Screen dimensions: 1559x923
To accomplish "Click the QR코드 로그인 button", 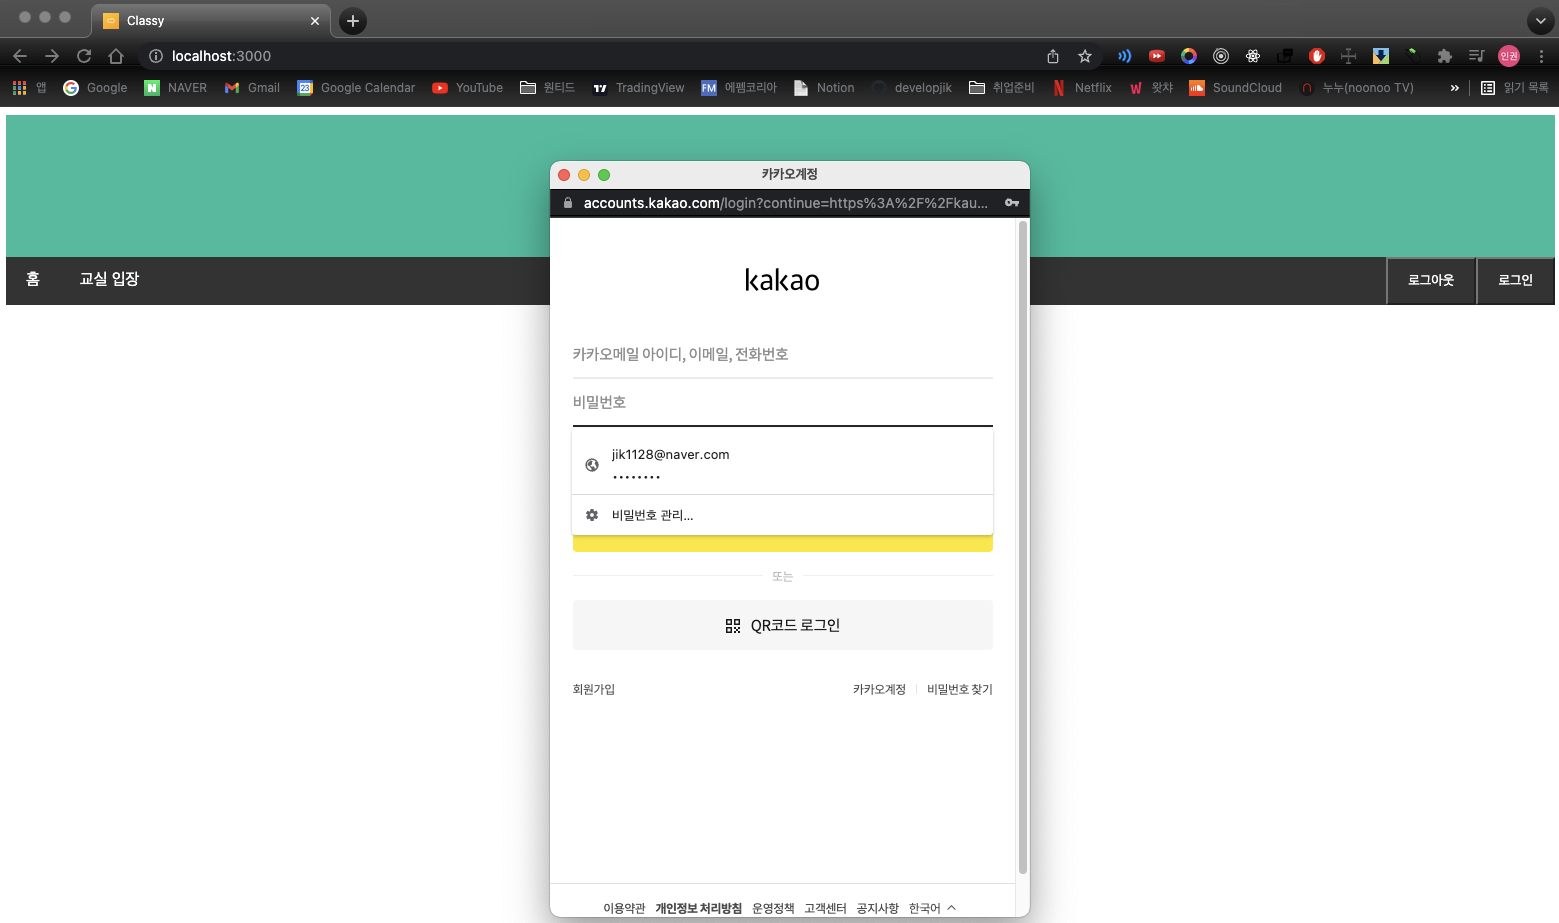I will pos(782,625).
